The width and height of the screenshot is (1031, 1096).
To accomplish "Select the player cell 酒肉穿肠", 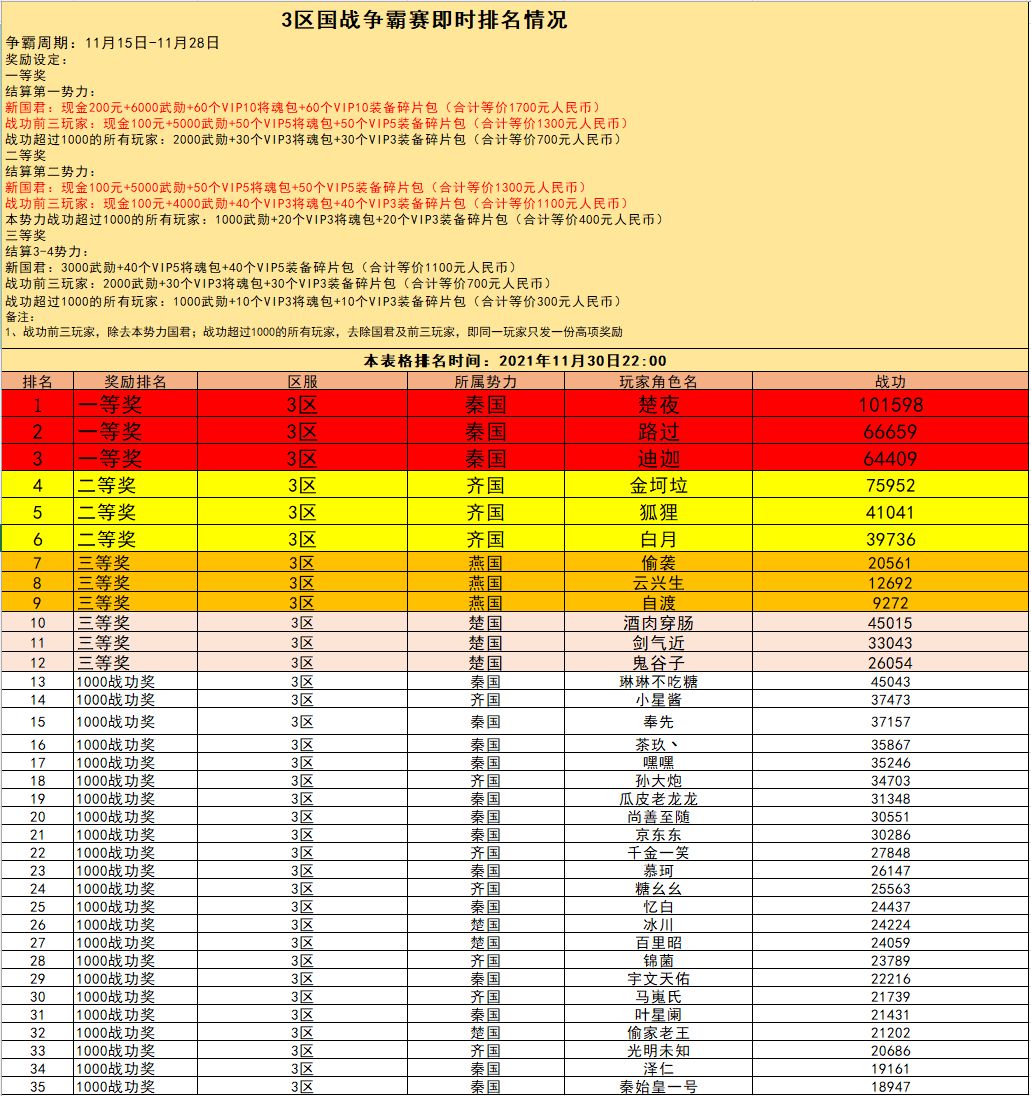I will (658, 623).
